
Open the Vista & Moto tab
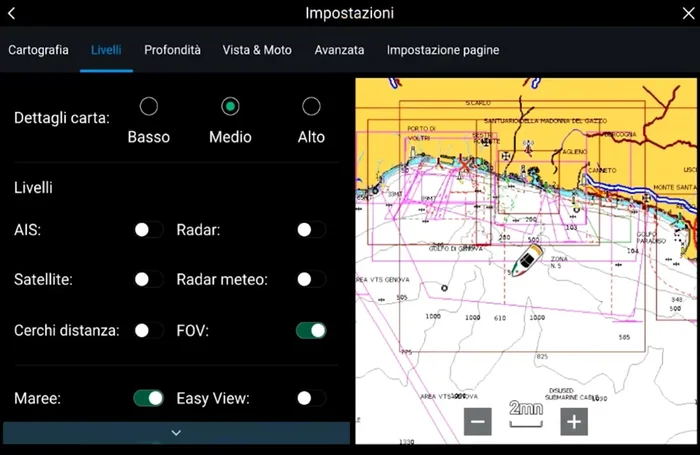[257, 50]
